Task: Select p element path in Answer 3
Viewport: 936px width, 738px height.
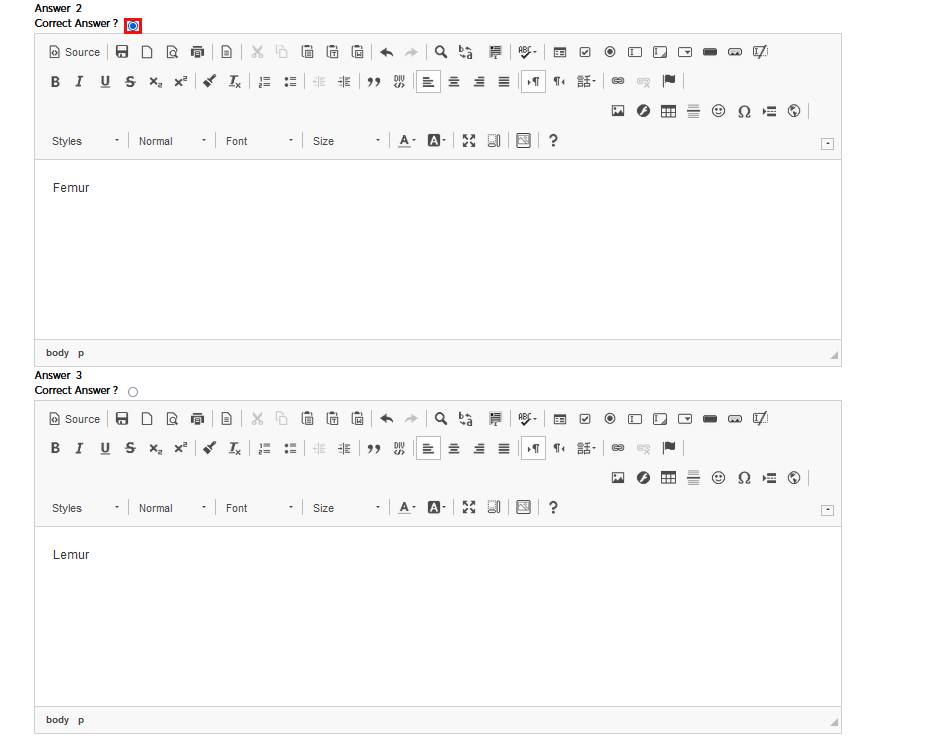Action: [x=81, y=720]
